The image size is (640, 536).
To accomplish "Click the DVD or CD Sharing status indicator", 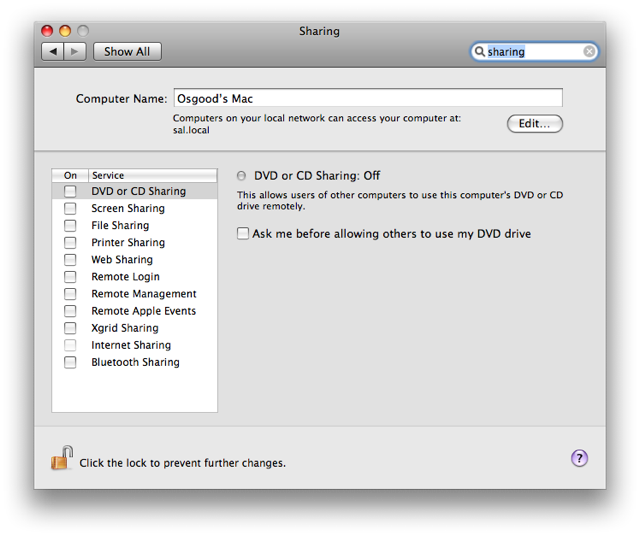I will tap(242, 176).
